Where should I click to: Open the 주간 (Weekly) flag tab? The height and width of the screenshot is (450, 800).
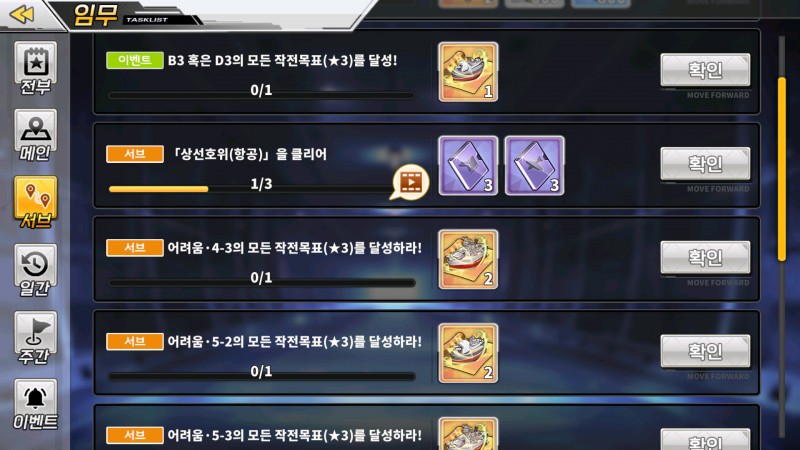(x=35, y=338)
